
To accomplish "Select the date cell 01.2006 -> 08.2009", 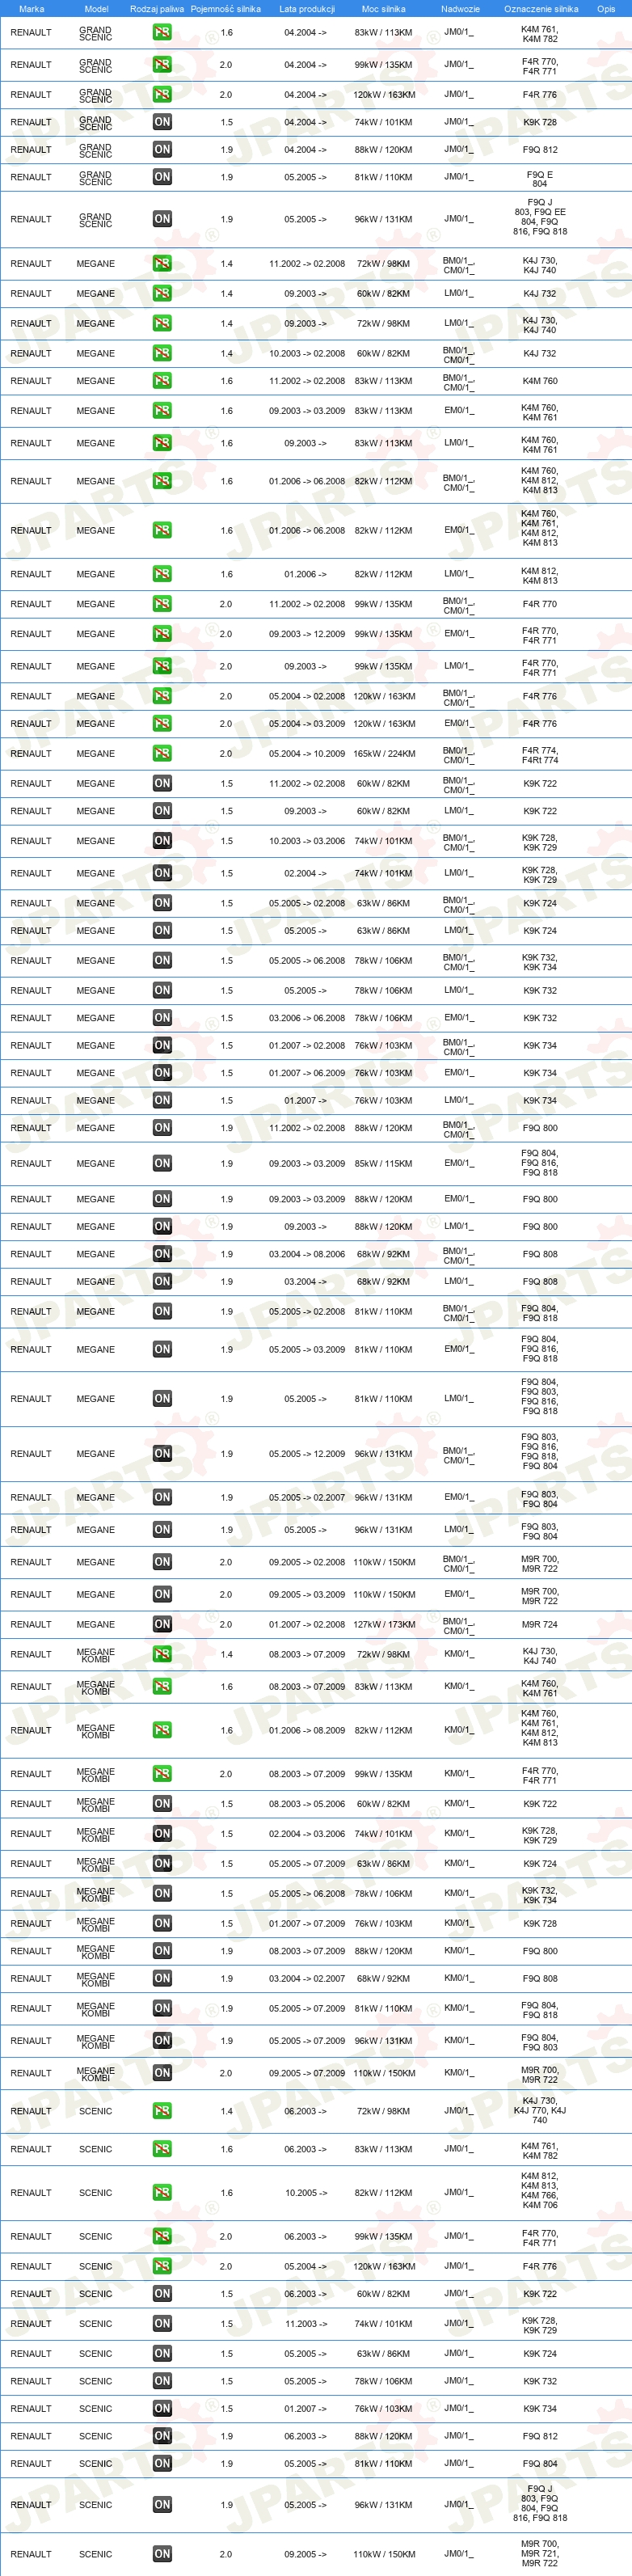I will pos(307,1731).
